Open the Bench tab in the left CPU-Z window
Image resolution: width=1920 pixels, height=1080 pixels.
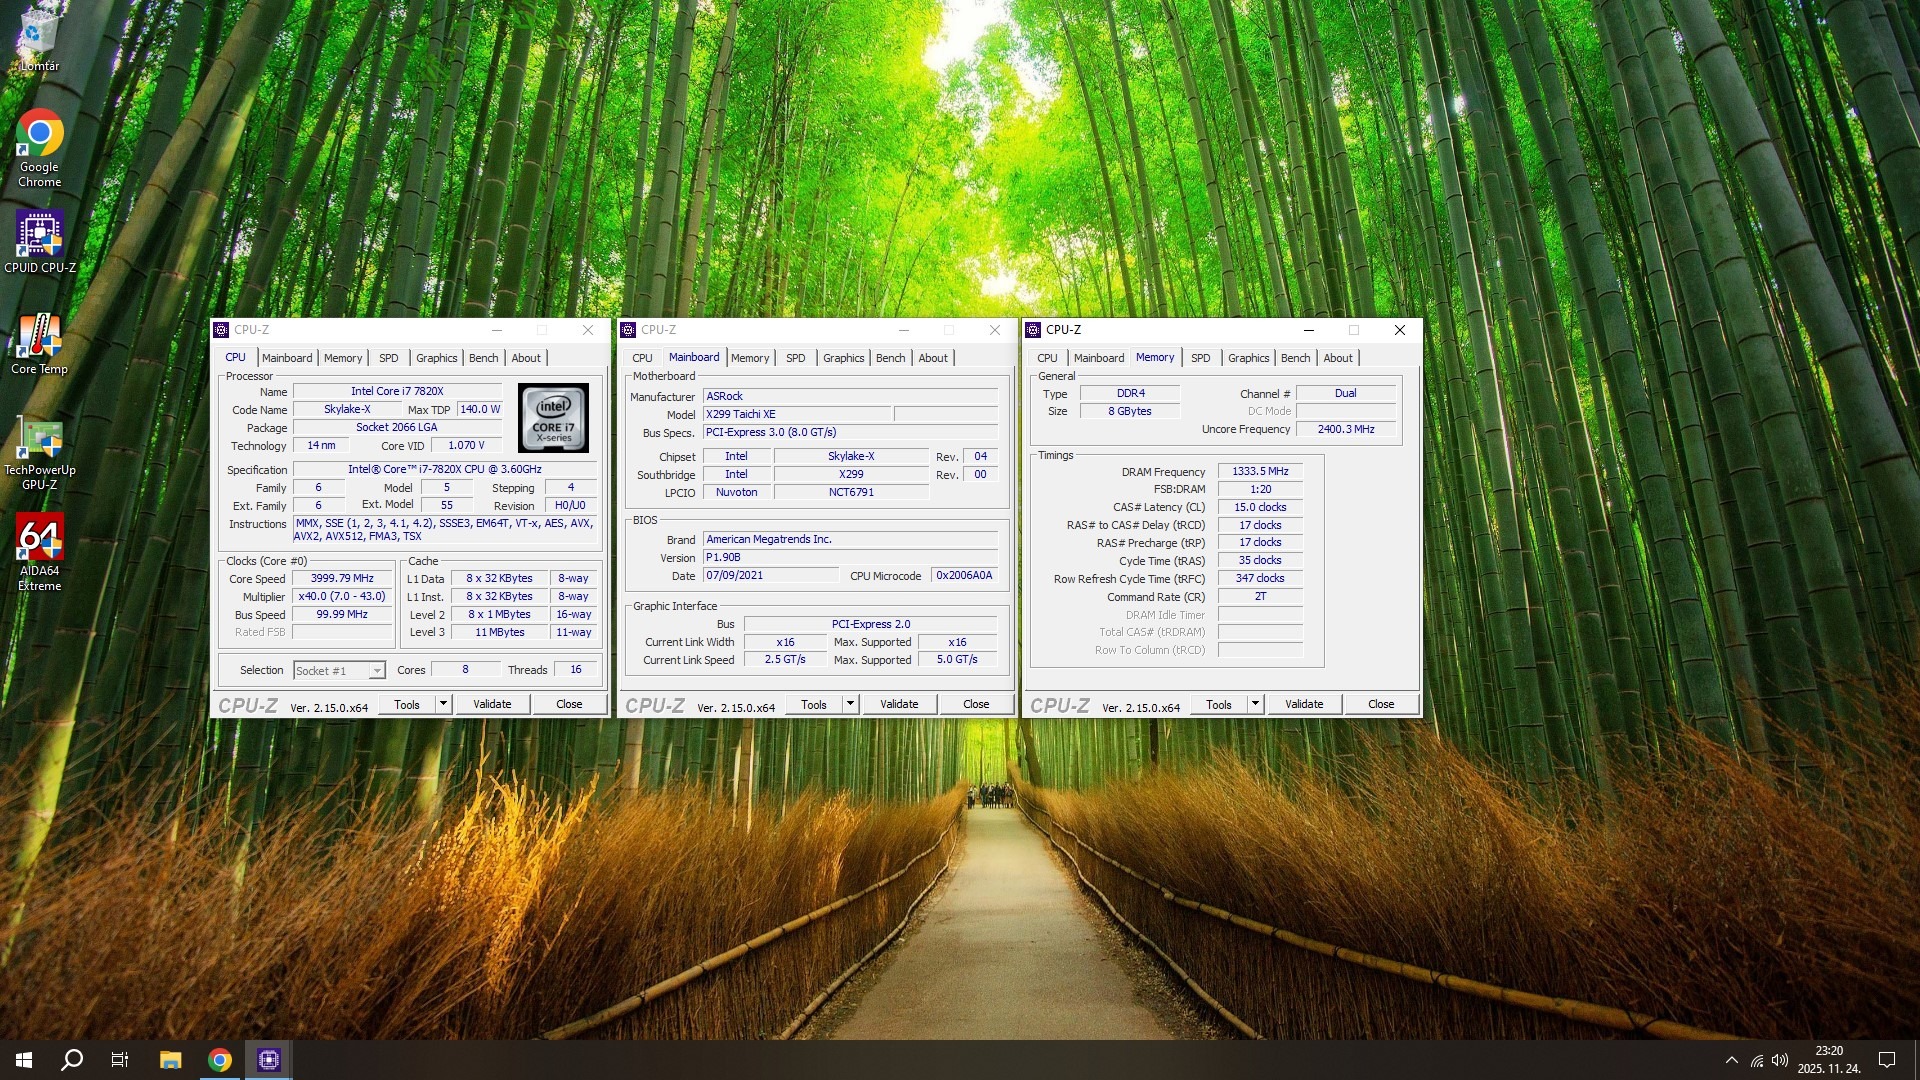[483, 358]
